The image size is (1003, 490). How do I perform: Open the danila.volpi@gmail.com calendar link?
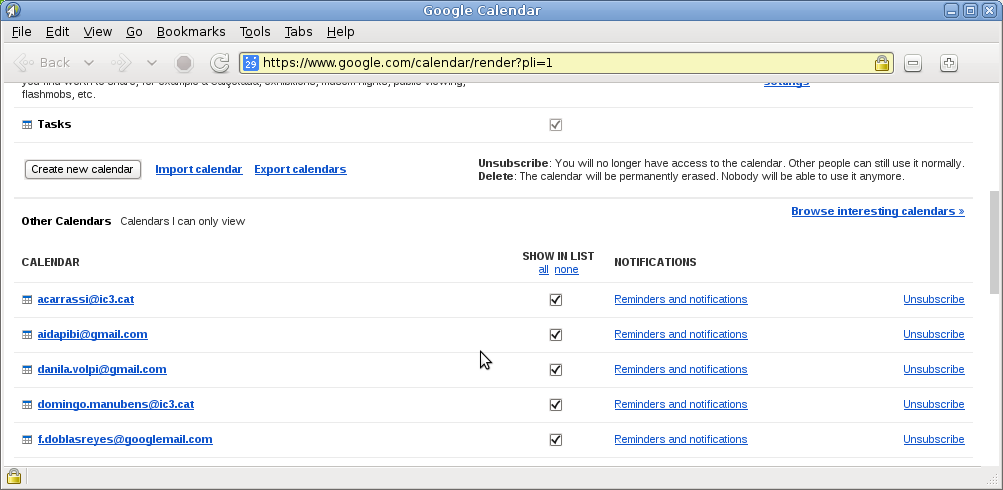(102, 370)
